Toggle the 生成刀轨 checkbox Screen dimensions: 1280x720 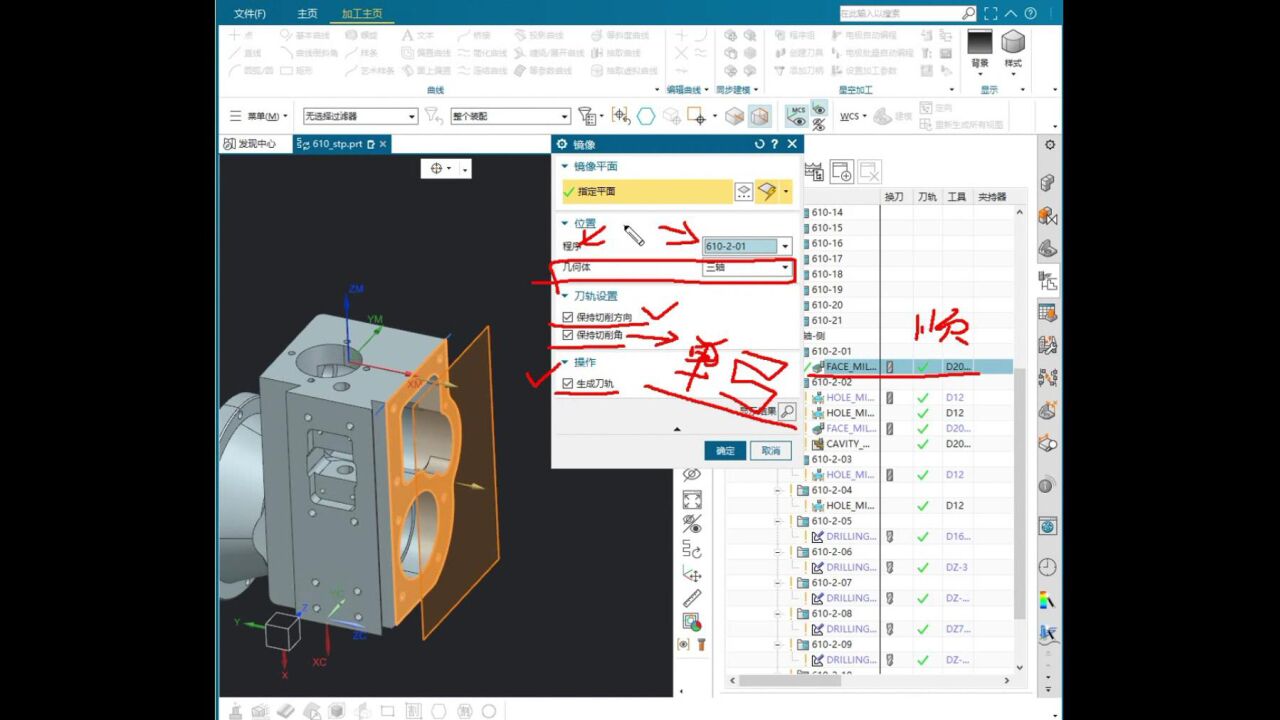tap(568, 383)
